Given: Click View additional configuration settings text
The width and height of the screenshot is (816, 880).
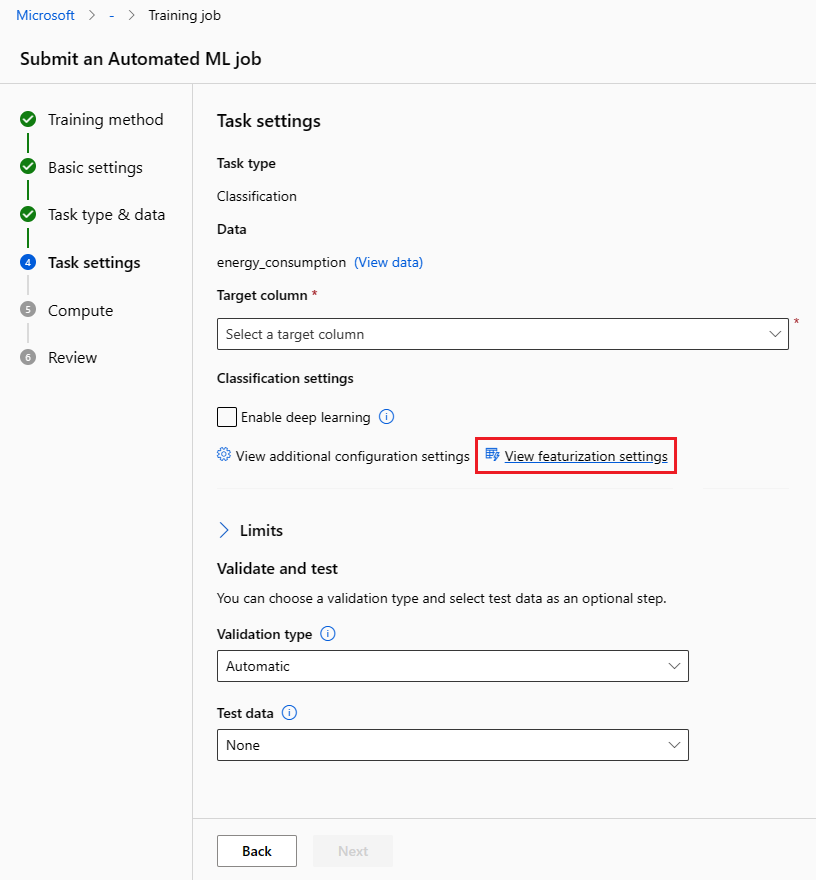Looking at the screenshot, I should point(352,456).
